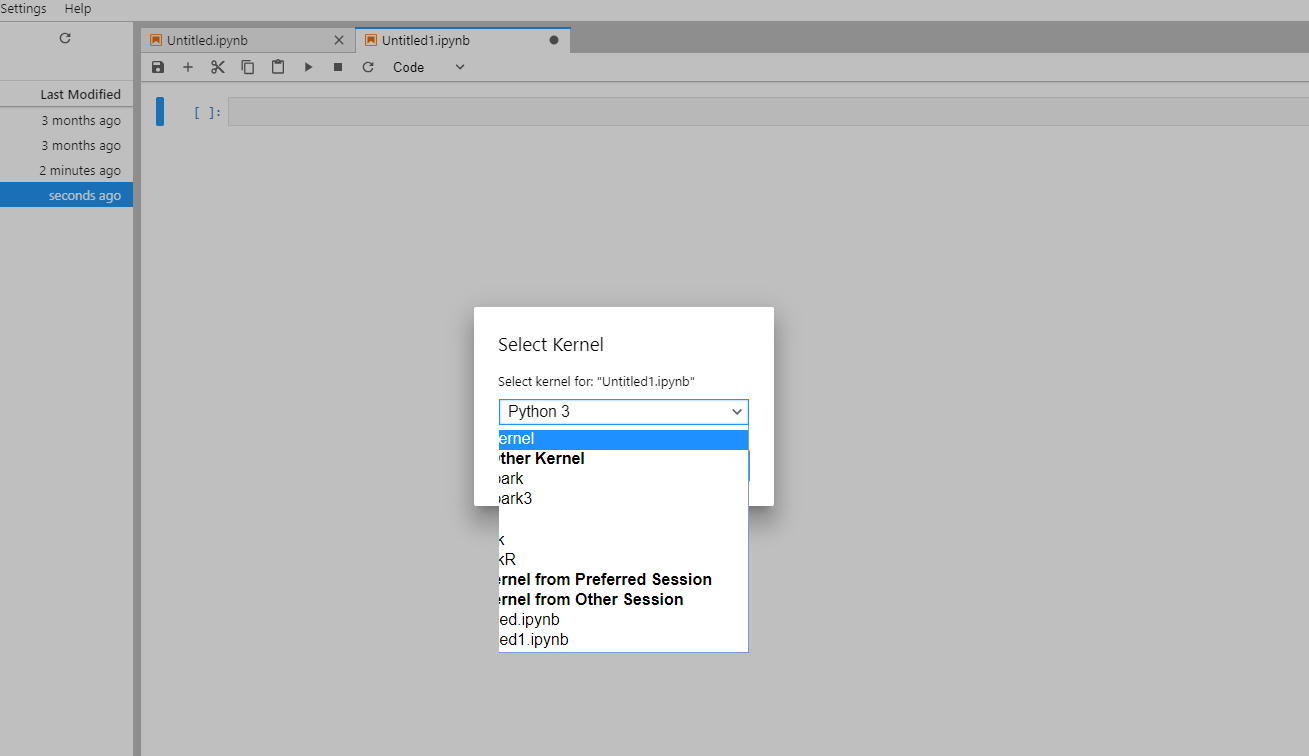The image size is (1309, 756).
Task: Interrupt the kernel
Action: pyautogui.click(x=338, y=67)
